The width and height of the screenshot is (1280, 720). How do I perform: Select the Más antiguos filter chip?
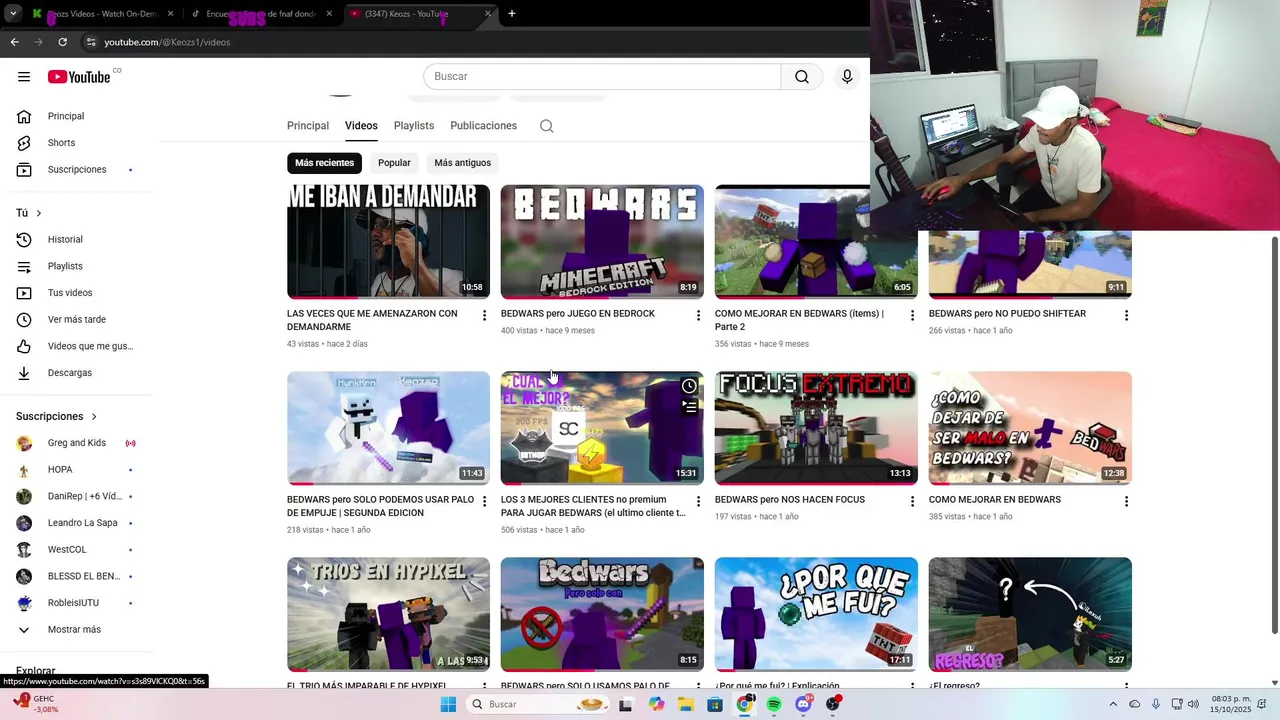pos(462,163)
